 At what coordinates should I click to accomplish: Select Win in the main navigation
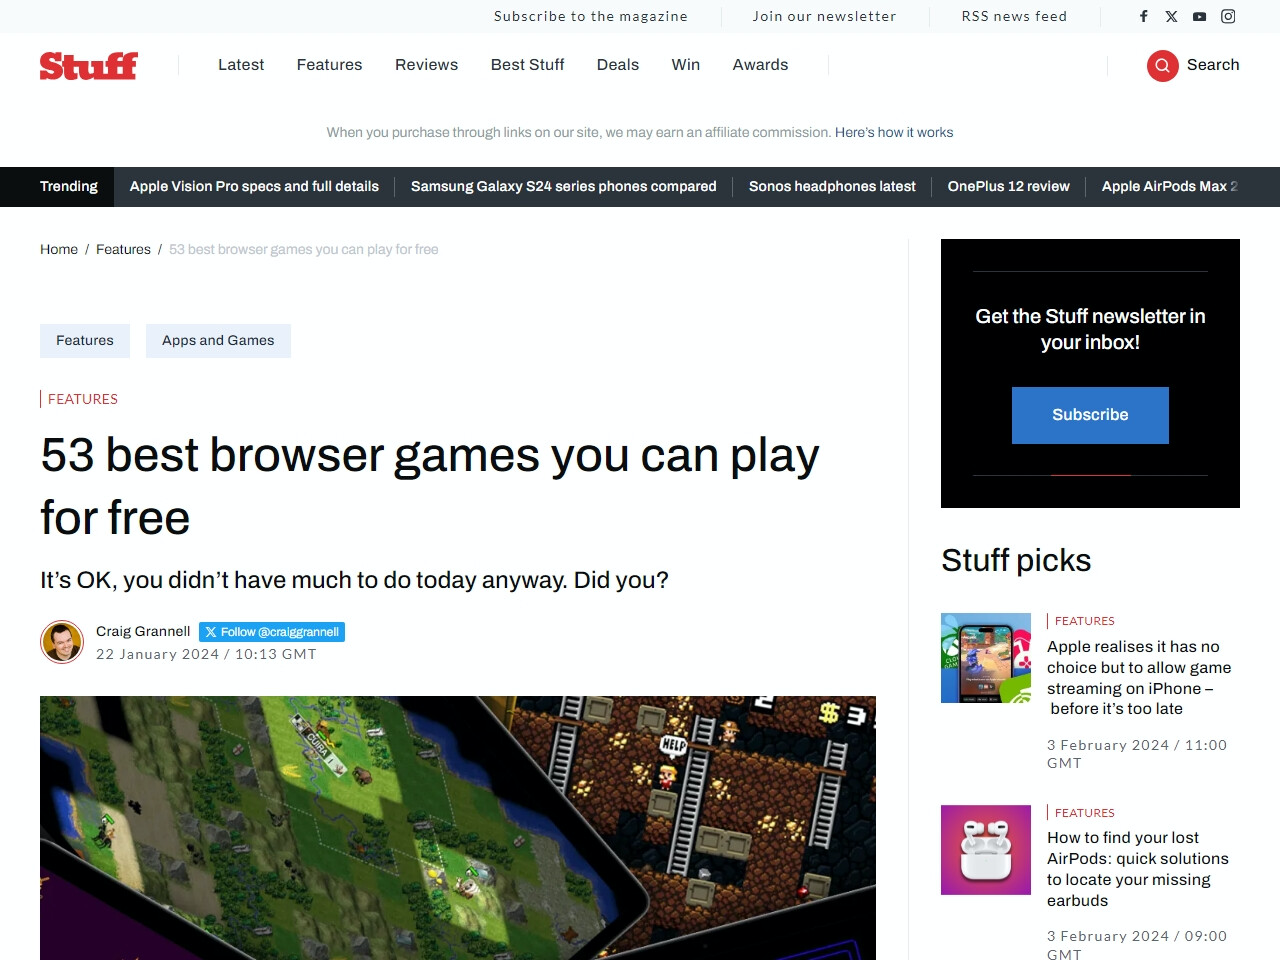pos(686,65)
